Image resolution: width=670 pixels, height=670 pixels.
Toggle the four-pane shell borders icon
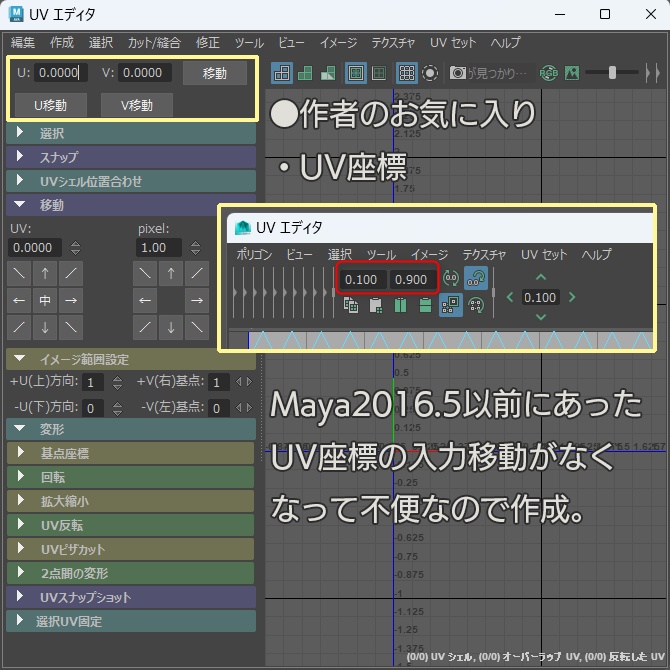point(379,73)
